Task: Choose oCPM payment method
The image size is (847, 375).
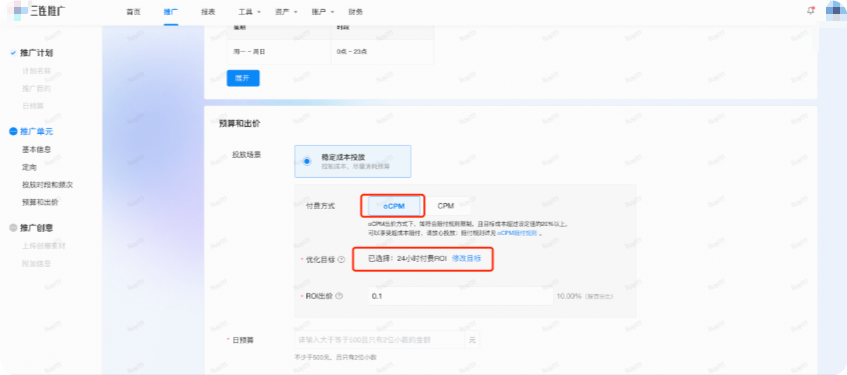Action: pos(394,206)
